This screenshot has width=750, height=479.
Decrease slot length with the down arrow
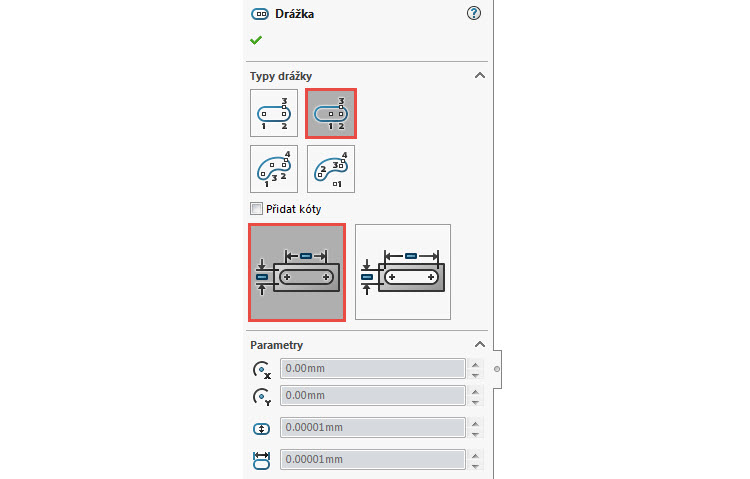coord(474,466)
